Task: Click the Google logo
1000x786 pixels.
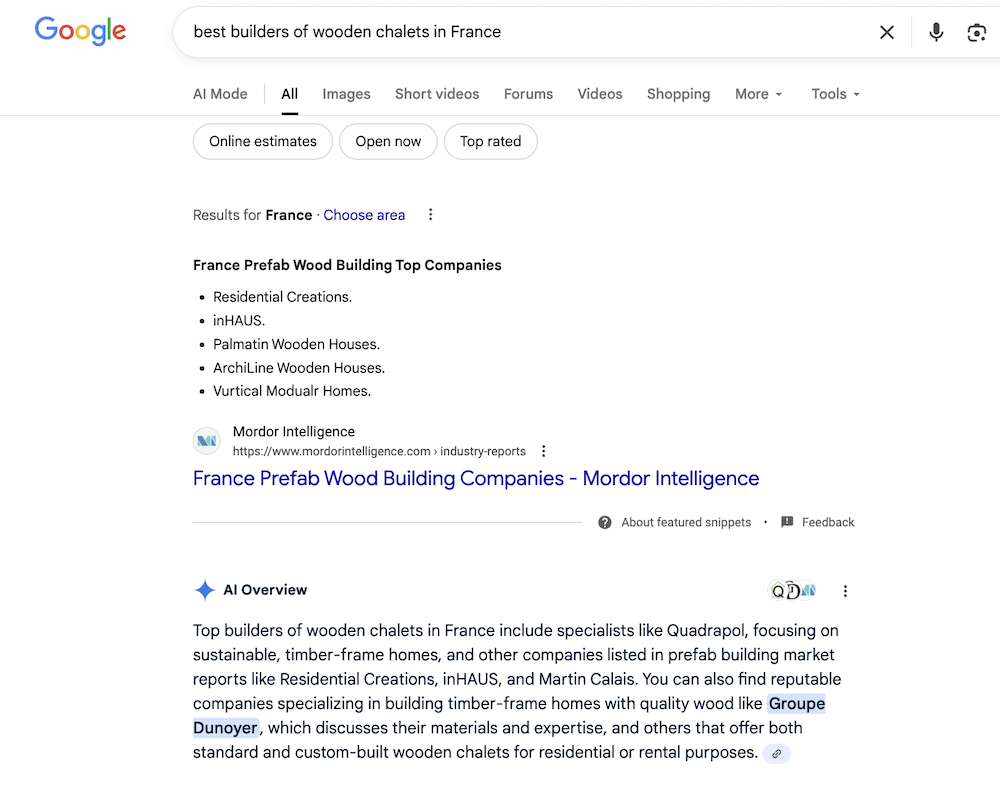Action: 80,31
